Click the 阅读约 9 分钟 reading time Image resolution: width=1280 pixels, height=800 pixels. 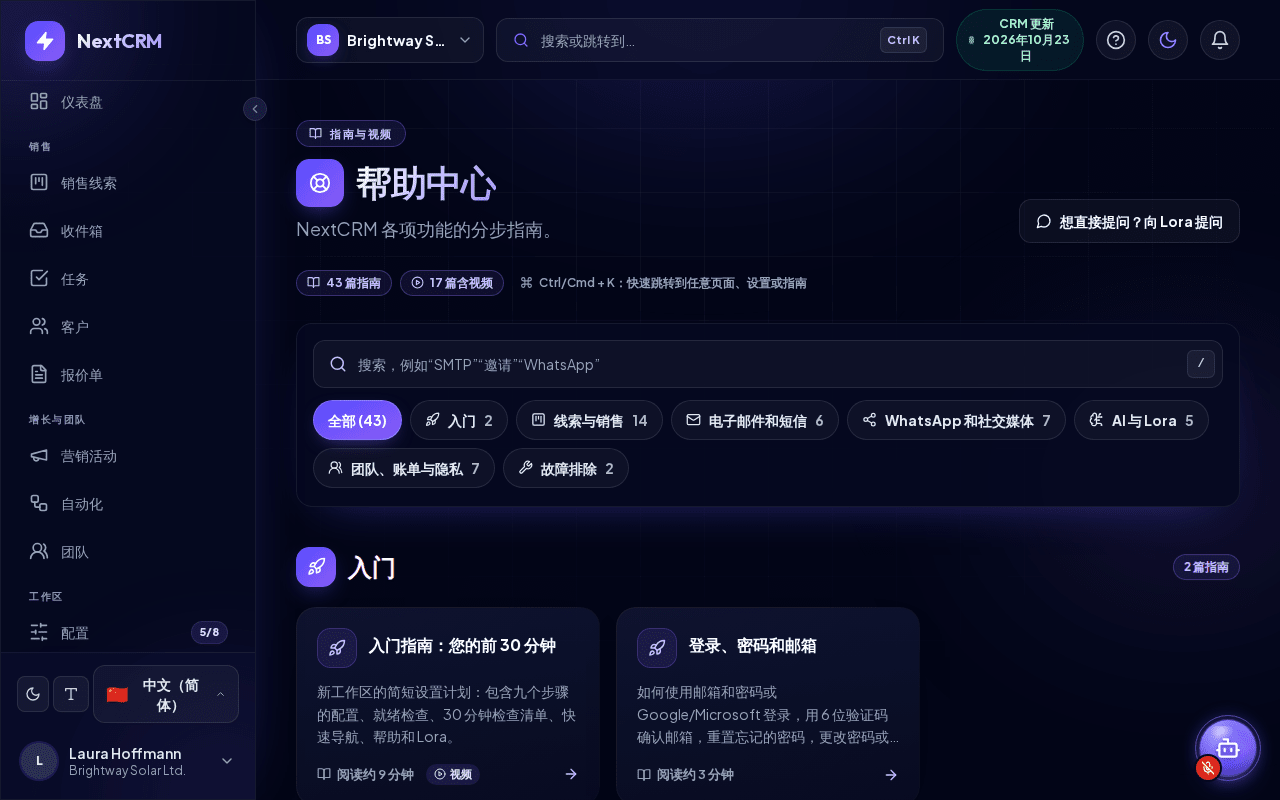[x=366, y=774]
